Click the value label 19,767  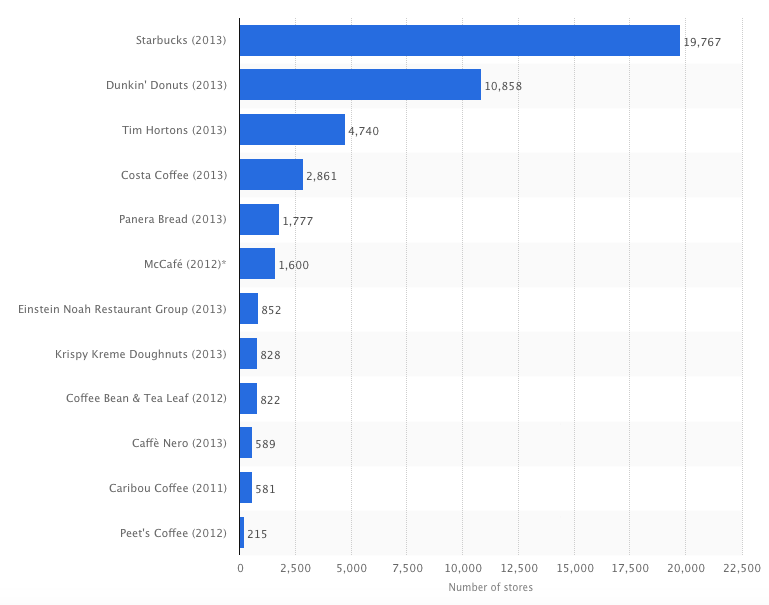pyautogui.click(x=702, y=42)
